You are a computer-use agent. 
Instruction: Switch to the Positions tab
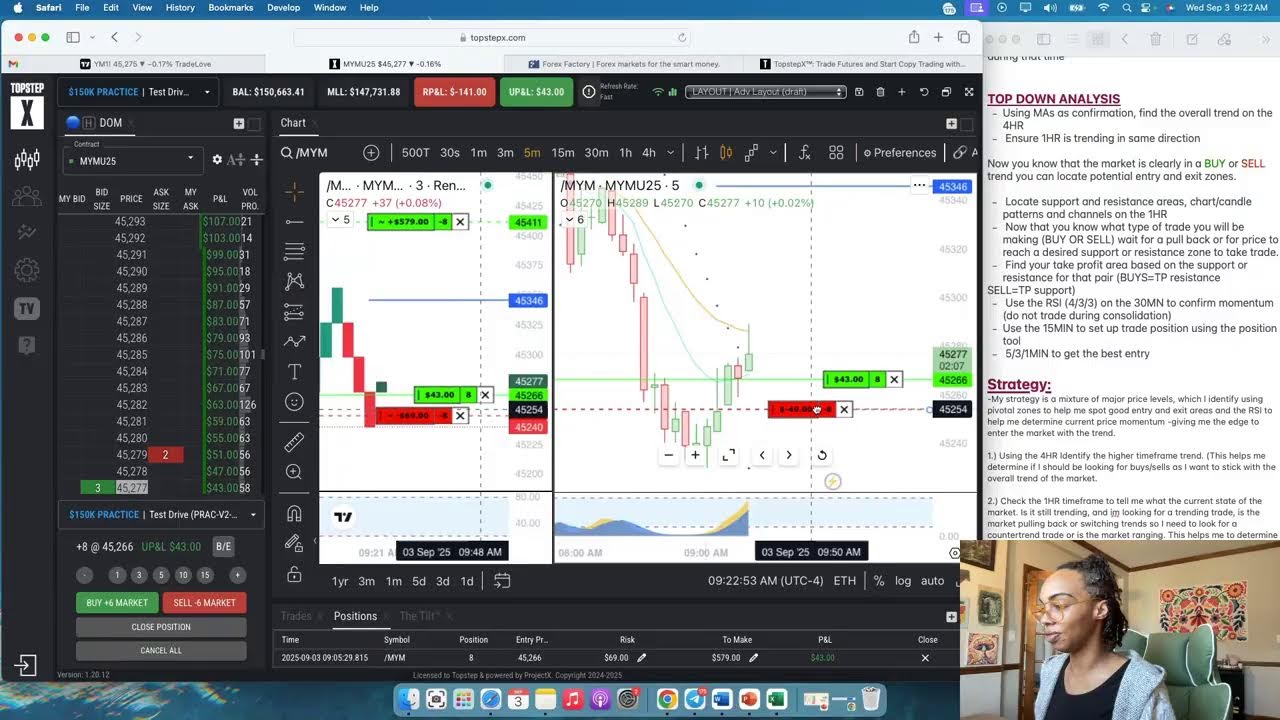[x=355, y=616]
